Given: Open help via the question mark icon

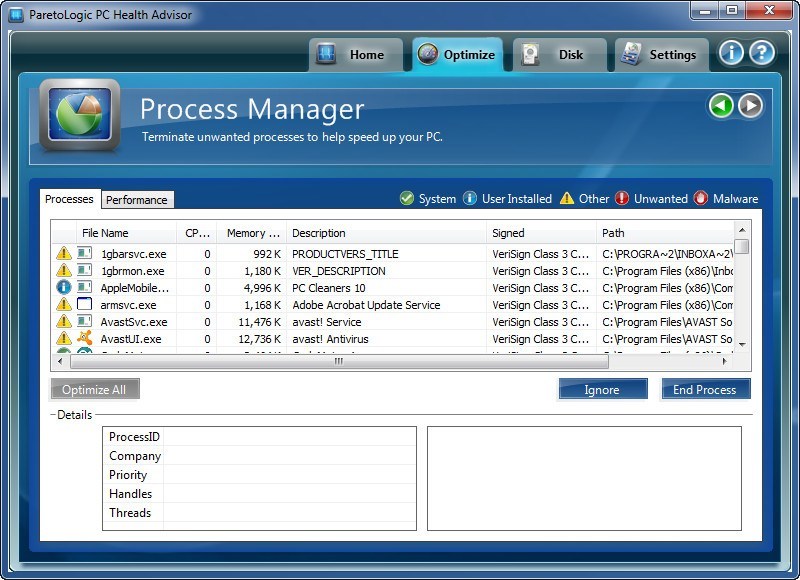Looking at the screenshot, I should point(761,53).
